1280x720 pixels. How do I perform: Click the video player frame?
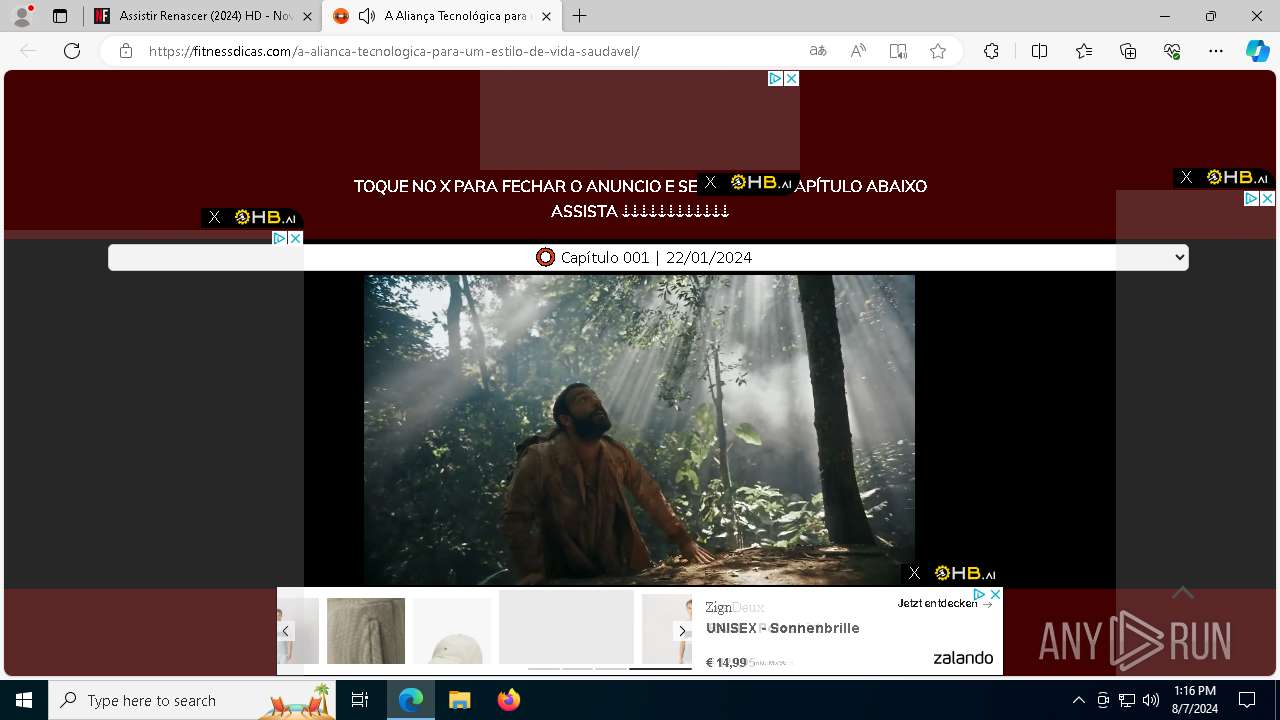(x=639, y=430)
